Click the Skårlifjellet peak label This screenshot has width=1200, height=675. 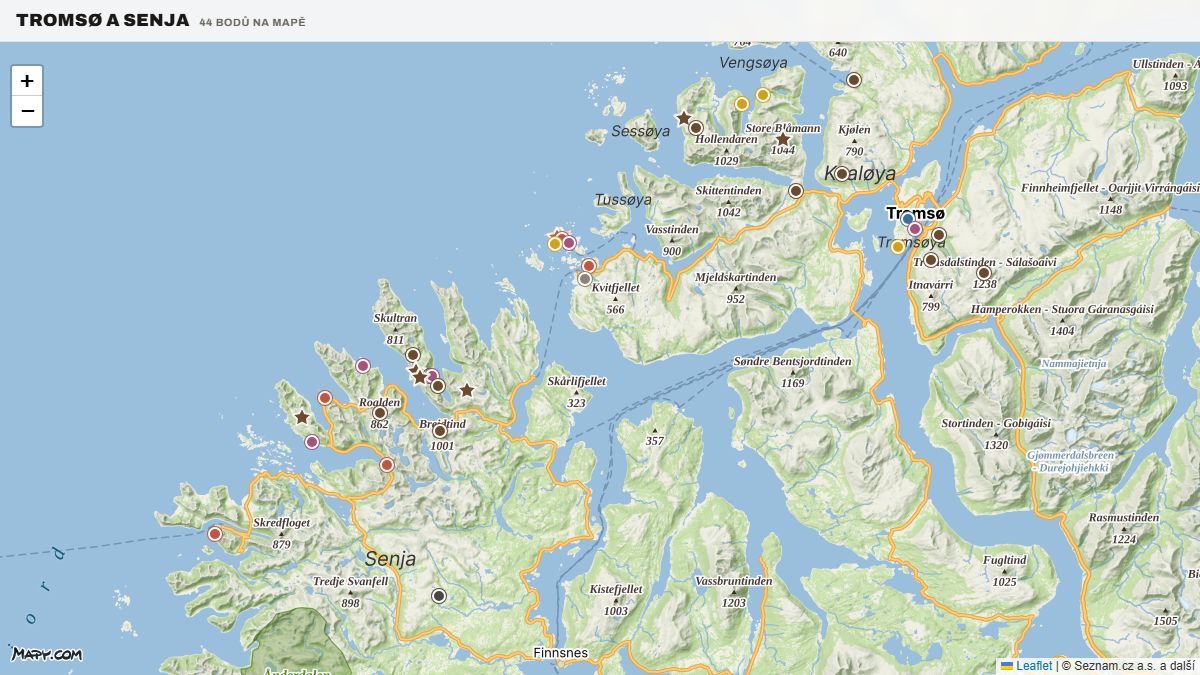[577, 381]
